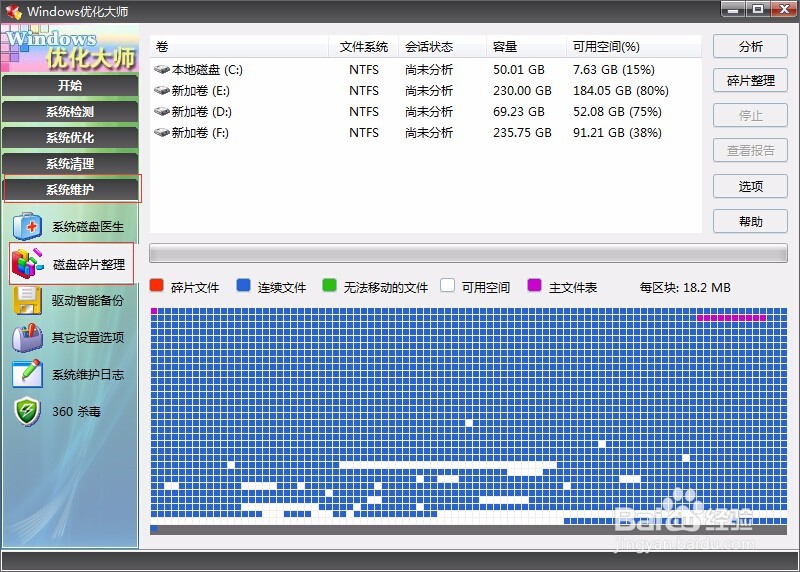Launch 360 杀毒 shield icon
The image size is (800, 572).
pos(28,411)
